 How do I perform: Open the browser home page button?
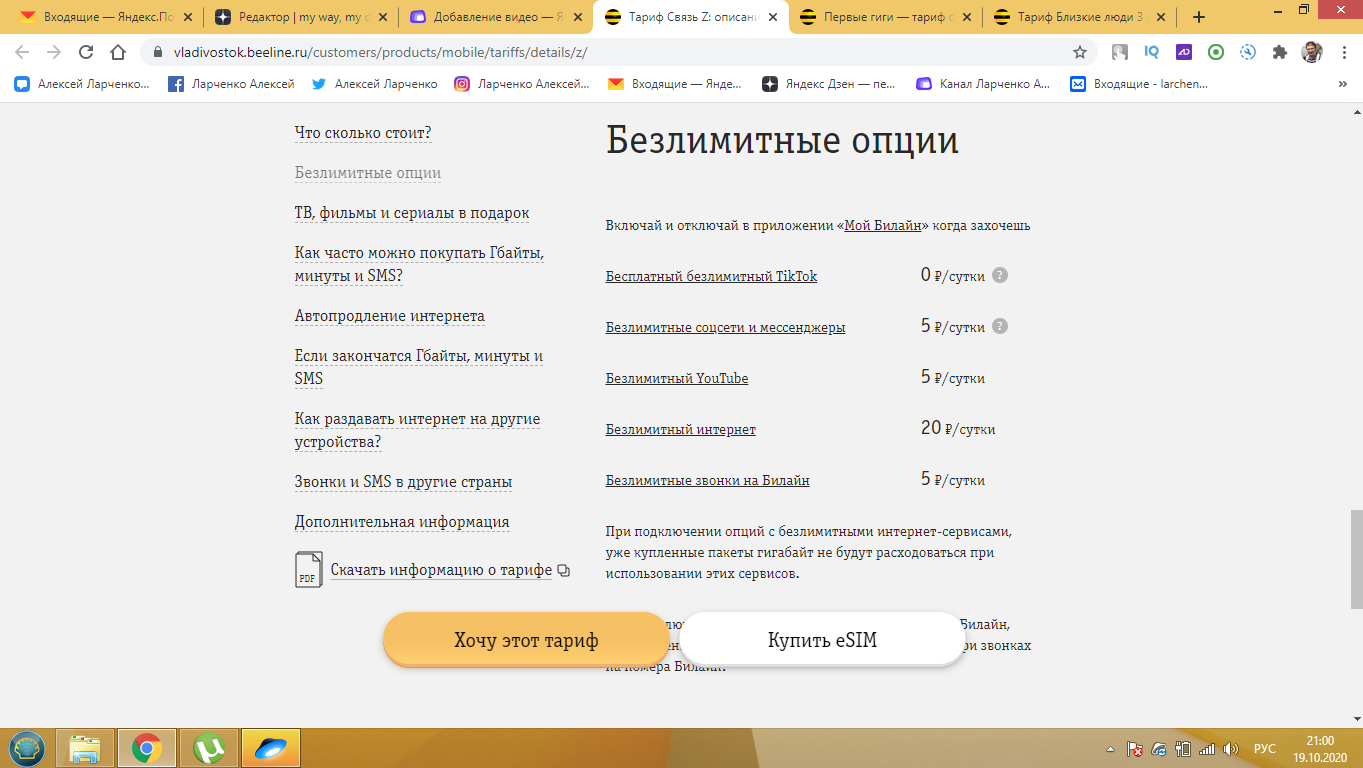point(118,52)
